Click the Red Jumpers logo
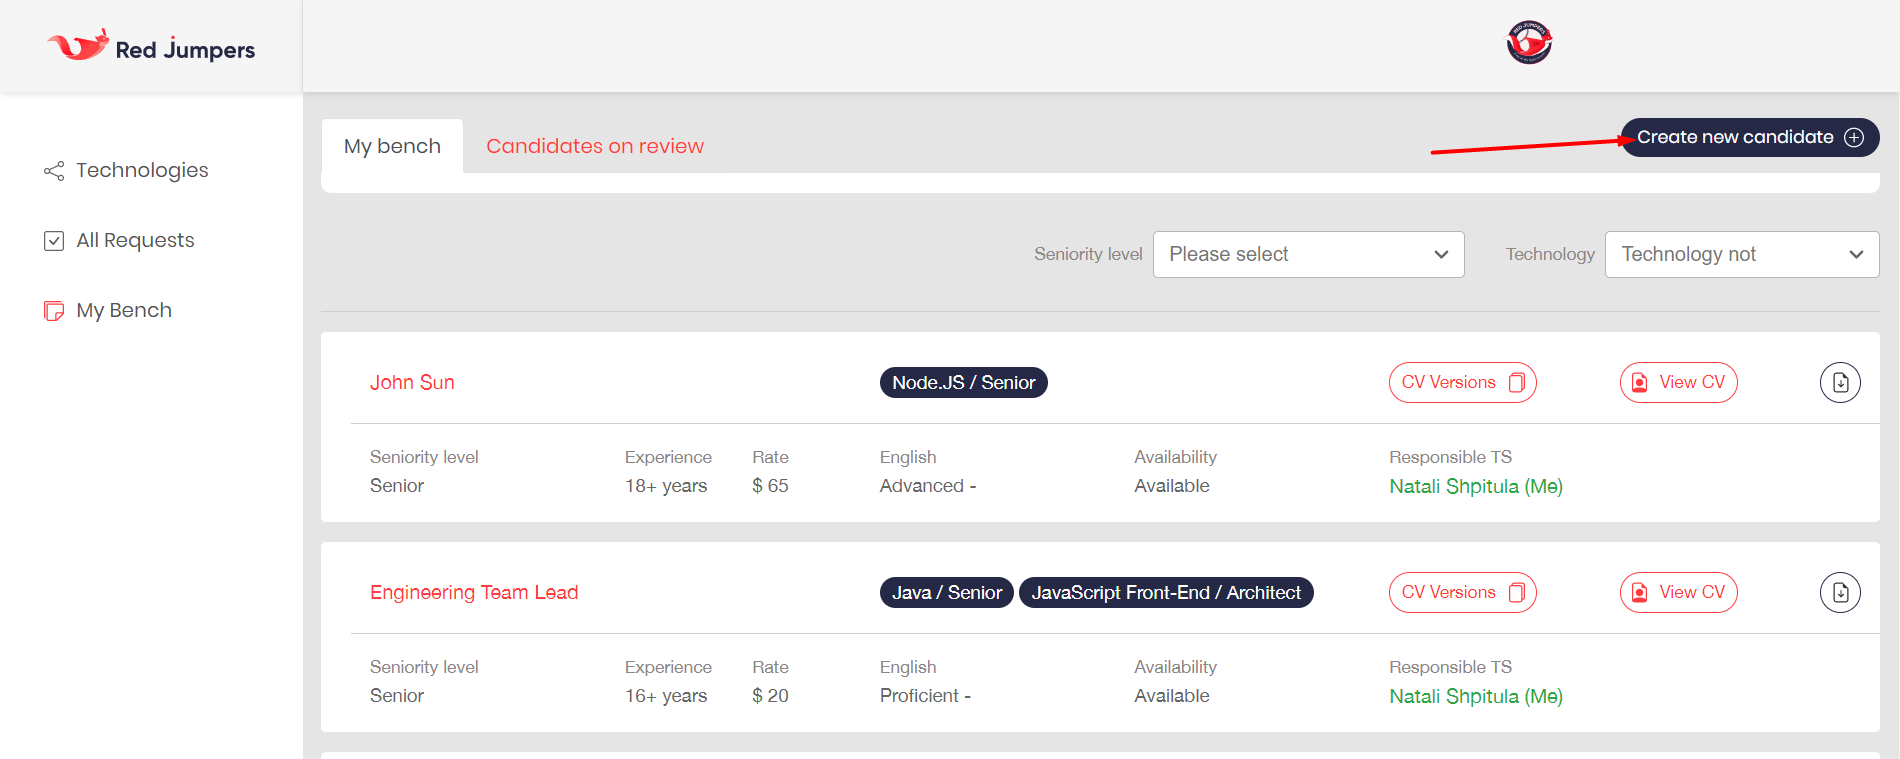1900x759 pixels. pos(151,46)
